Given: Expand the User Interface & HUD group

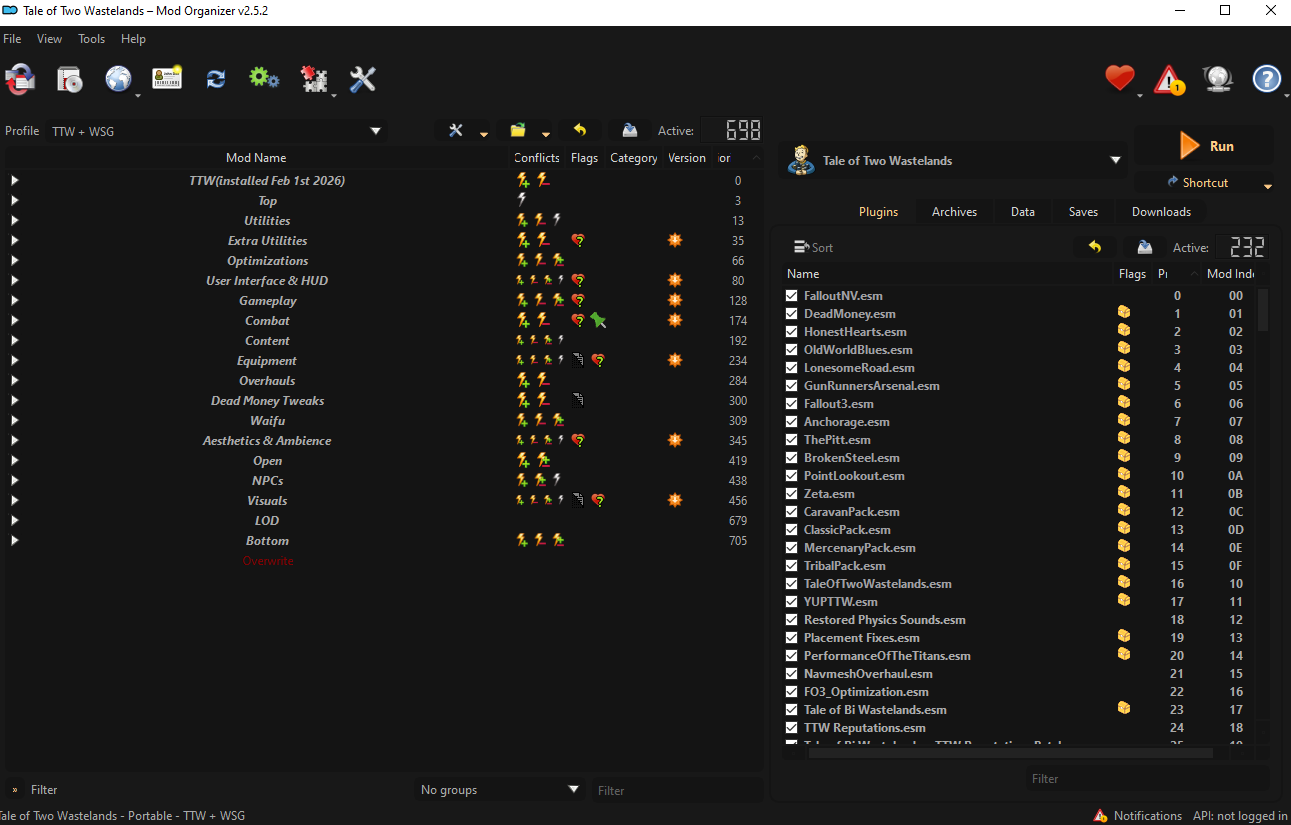Looking at the screenshot, I should coord(15,281).
